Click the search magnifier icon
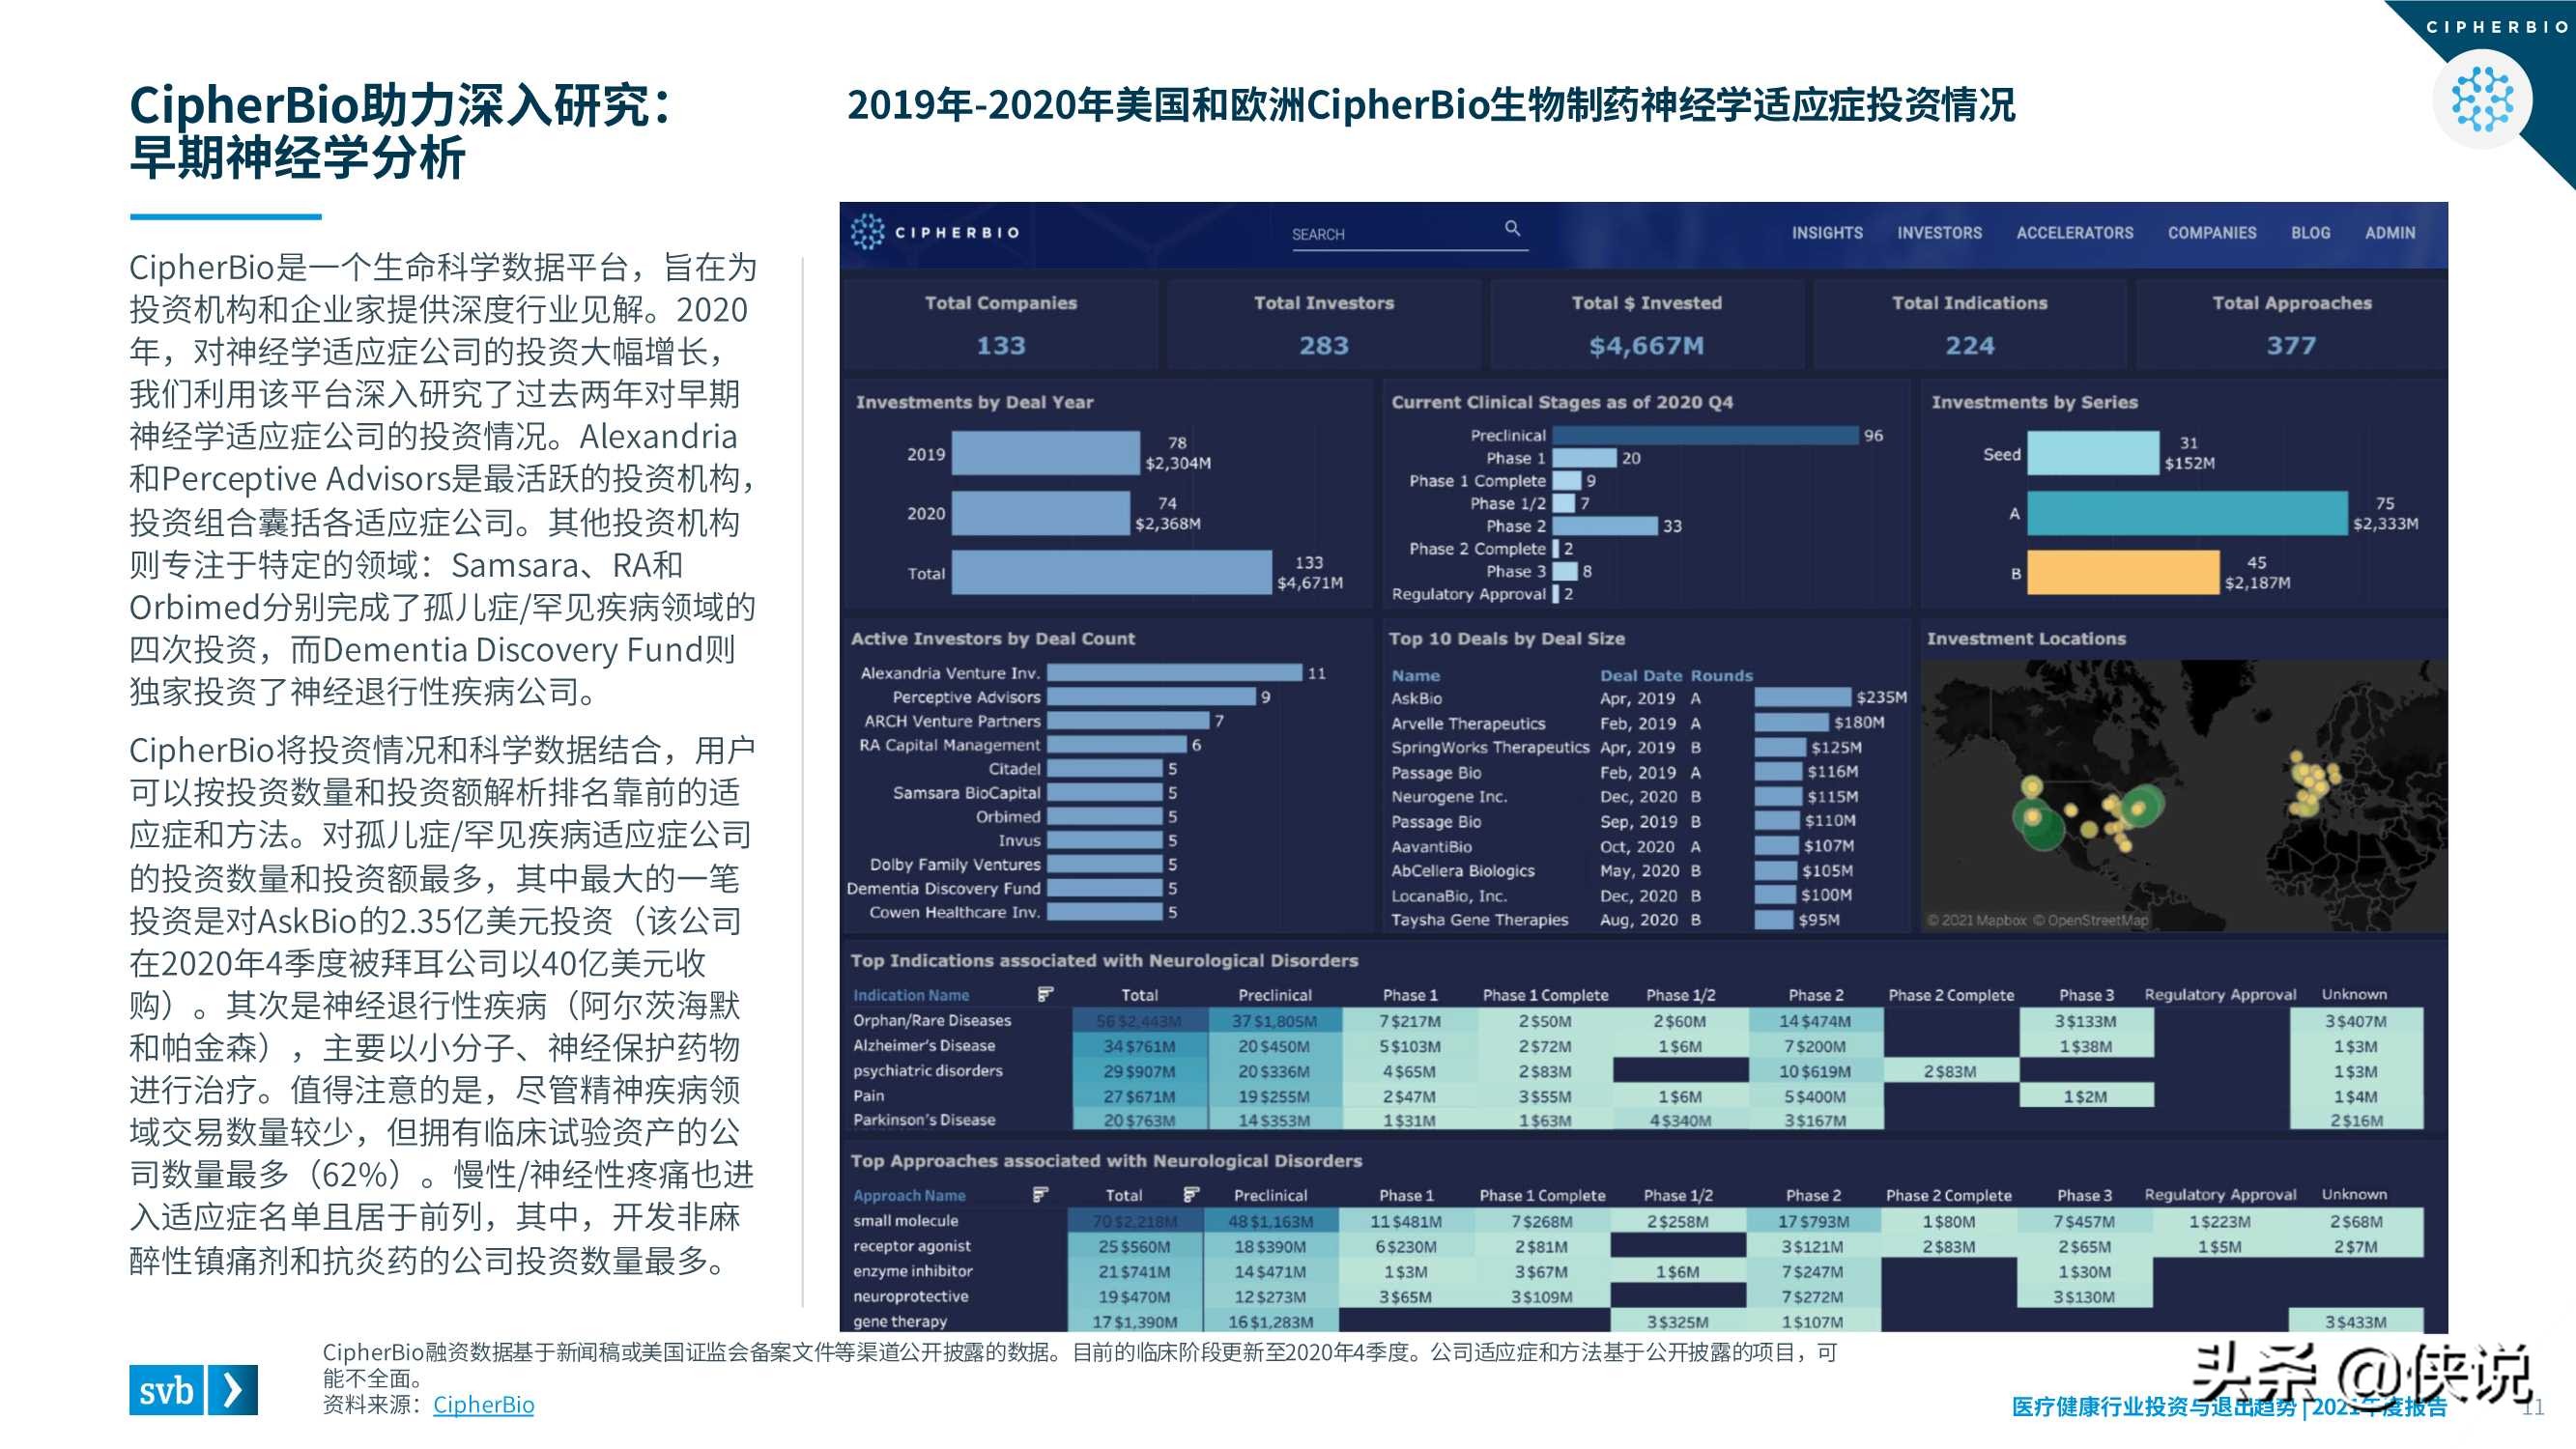Image resolution: width=2576 pixels, height=1449 pixels. point(1512,229)
